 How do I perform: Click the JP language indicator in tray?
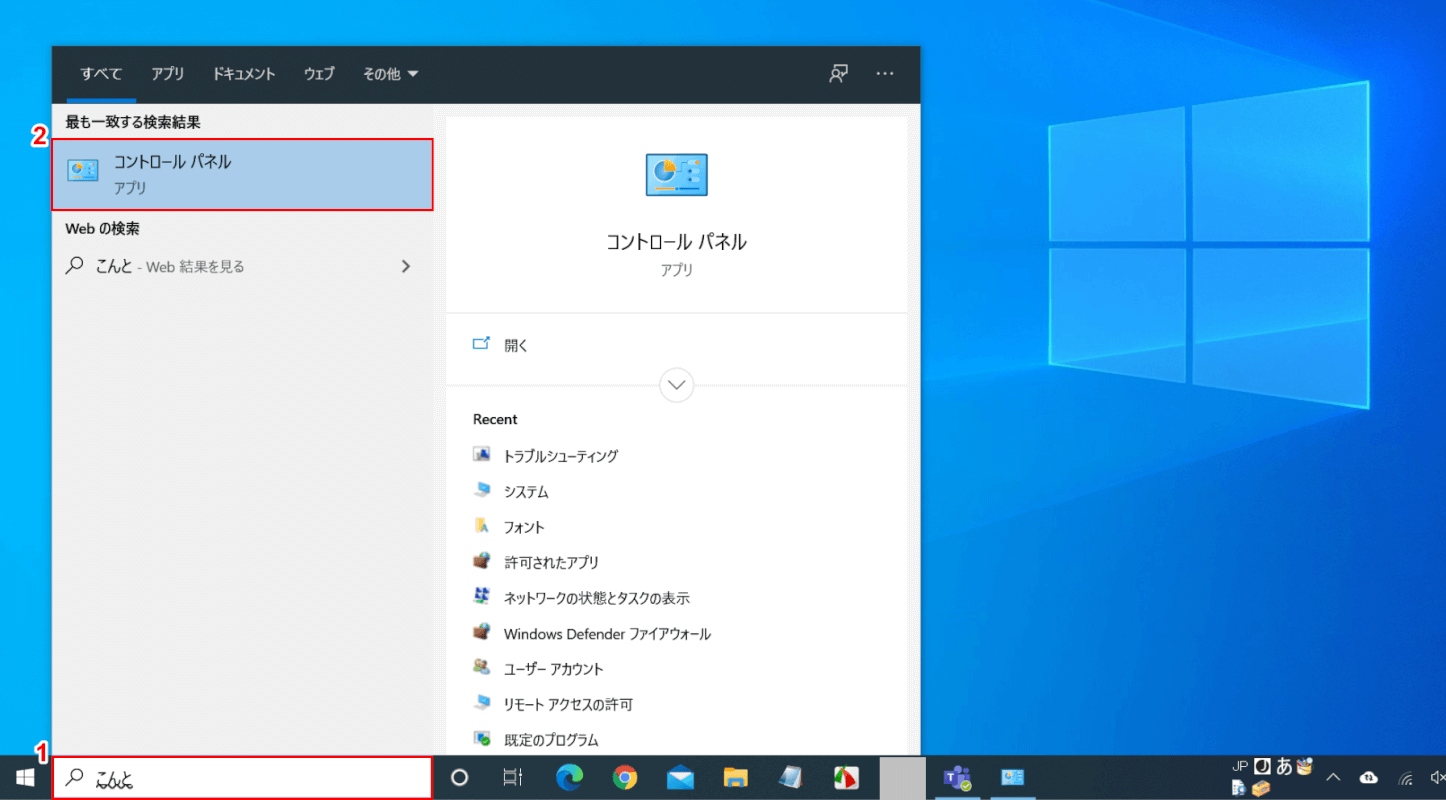click(x=1240, y=766)
